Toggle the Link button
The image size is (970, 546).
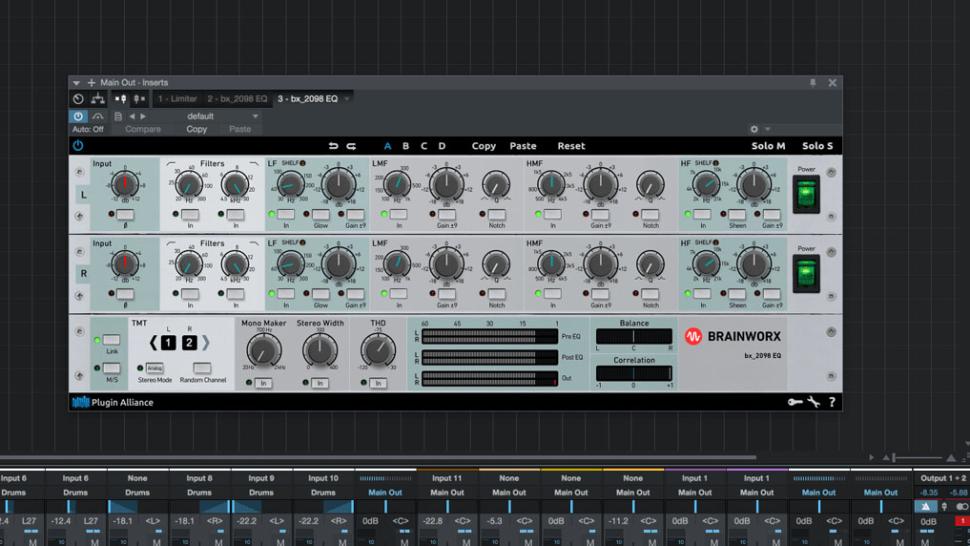(111, 340)
